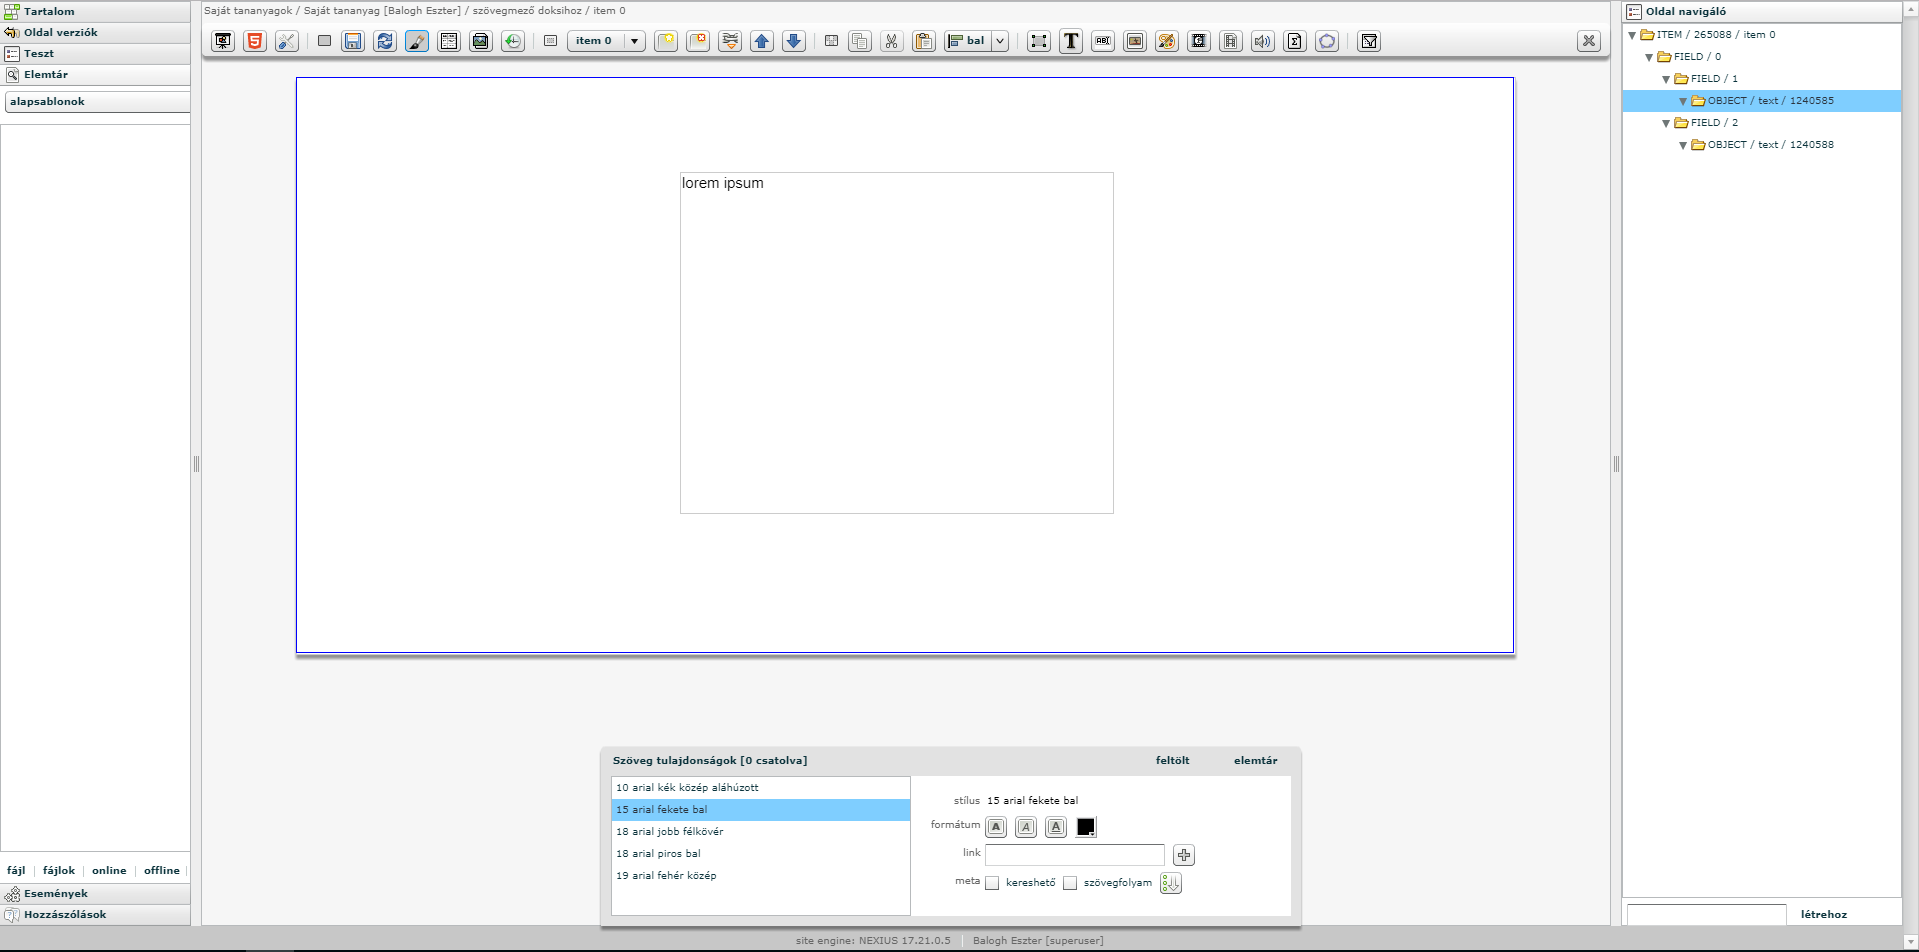This screenshot has height=952, width=1919.
Task: Enable the szövegfolyam checkbox
Action: point(1070,883)
